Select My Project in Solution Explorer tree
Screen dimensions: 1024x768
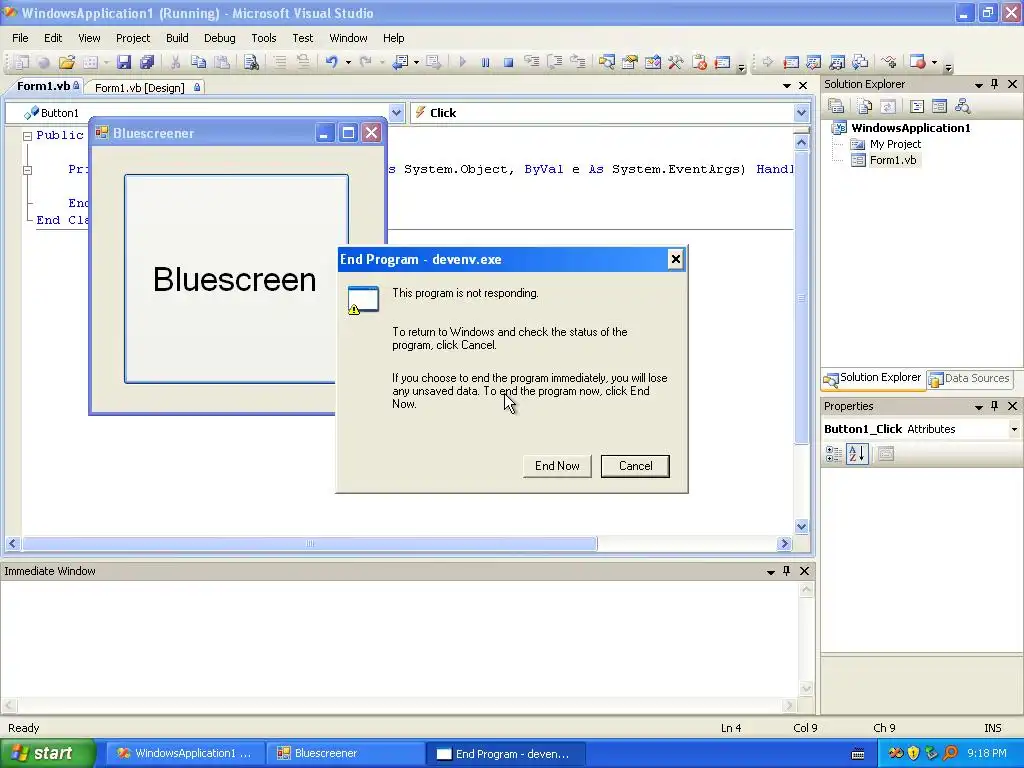895,144
